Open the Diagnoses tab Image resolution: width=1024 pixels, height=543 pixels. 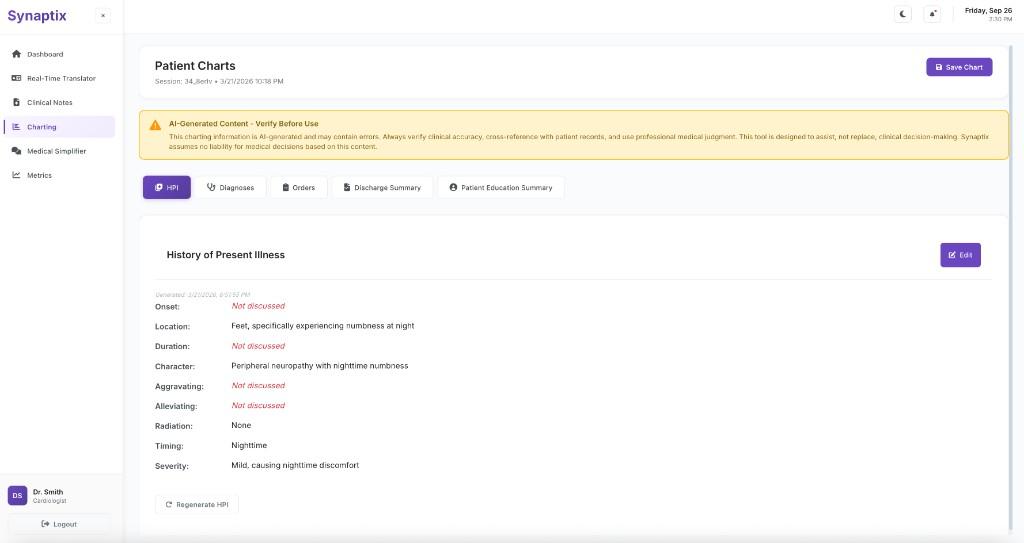pyautogui.click(x=230, y=187)
